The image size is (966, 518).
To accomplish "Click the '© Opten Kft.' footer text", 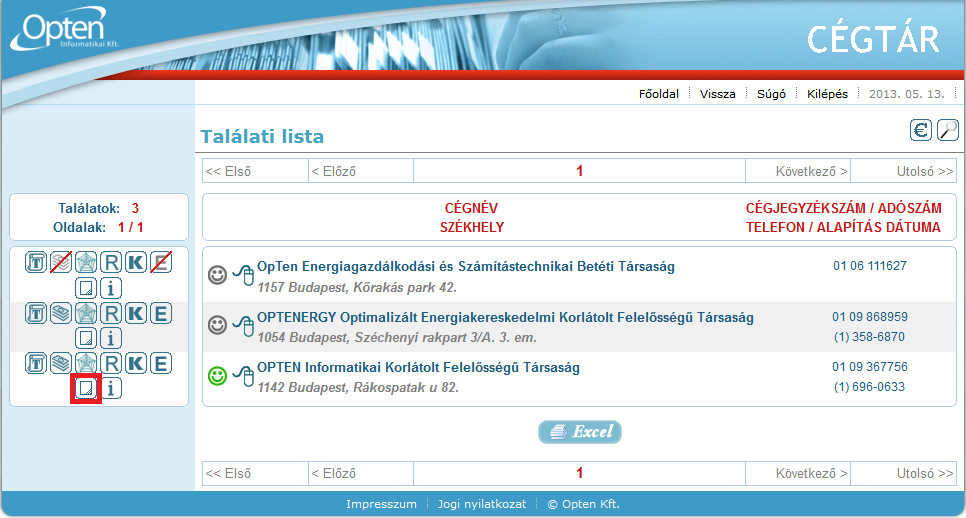I will (x=583, y=504).
